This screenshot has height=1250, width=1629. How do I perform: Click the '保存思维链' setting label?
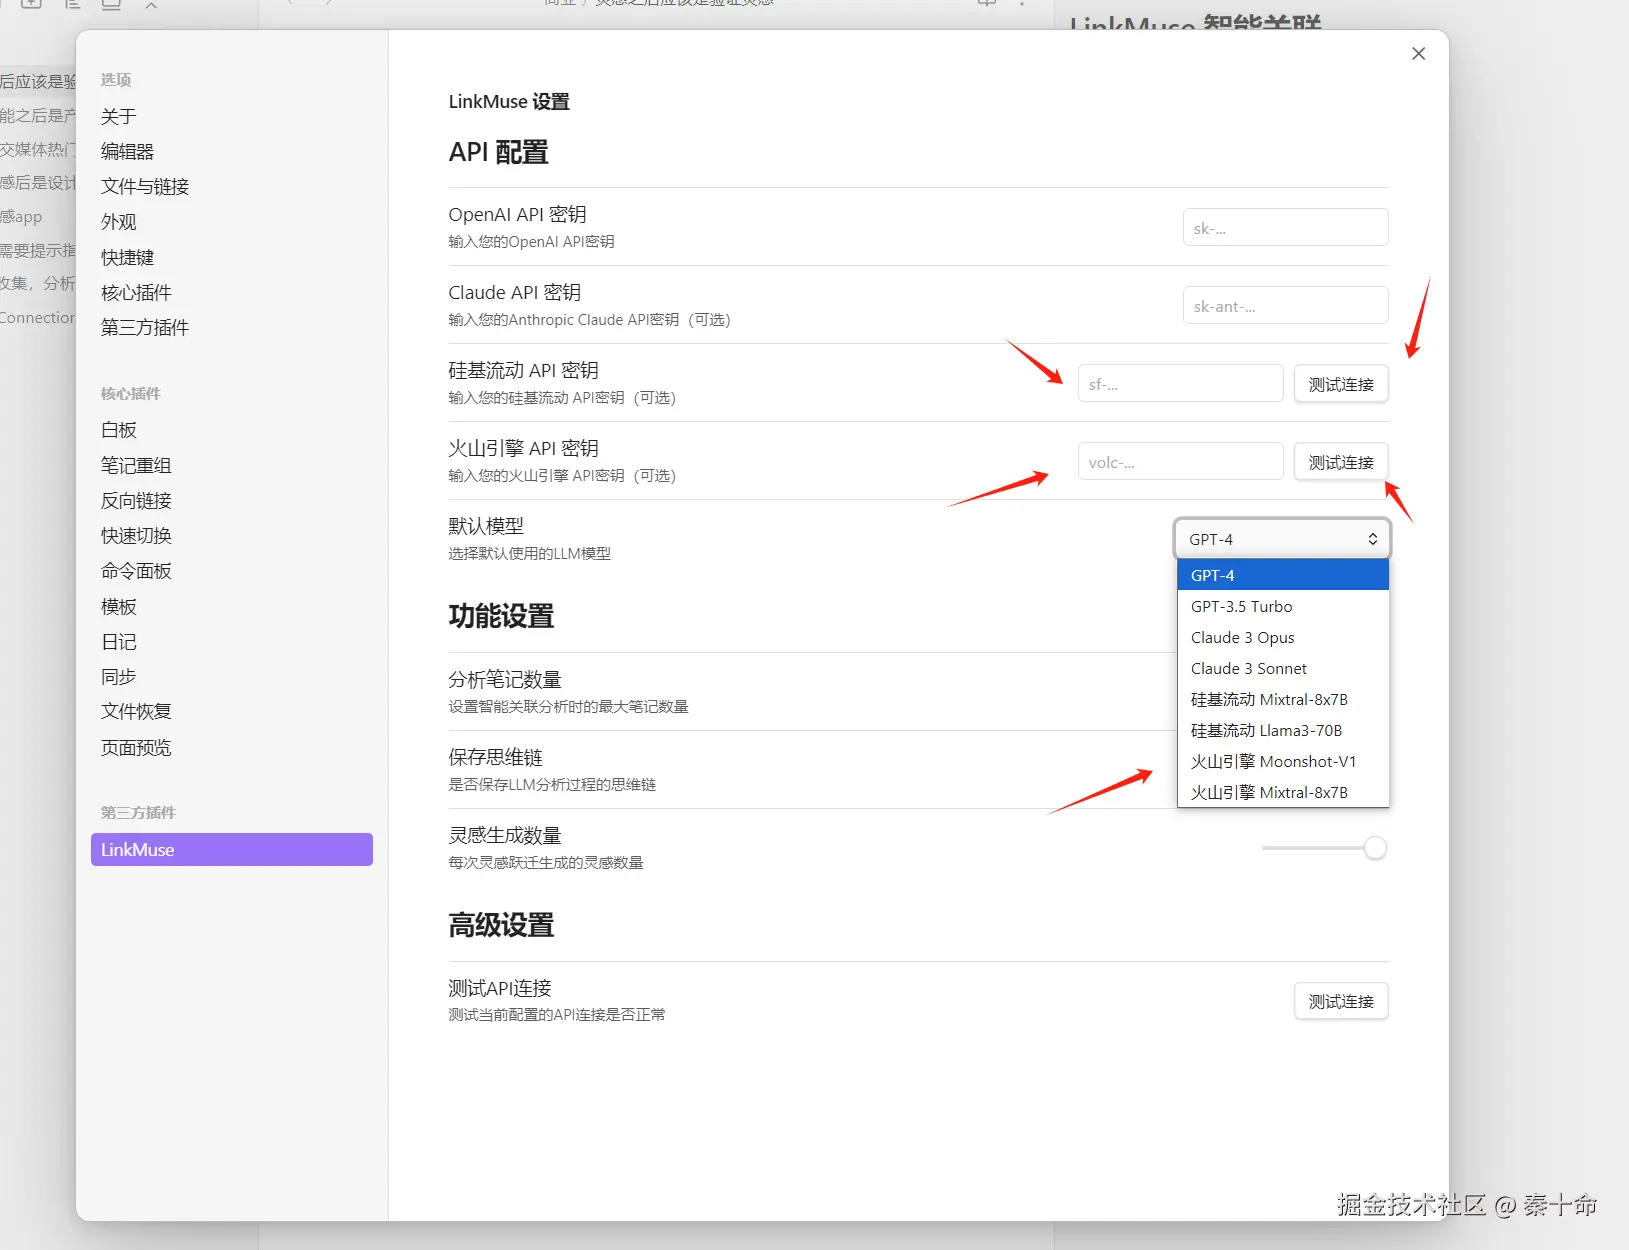(495, 758)
